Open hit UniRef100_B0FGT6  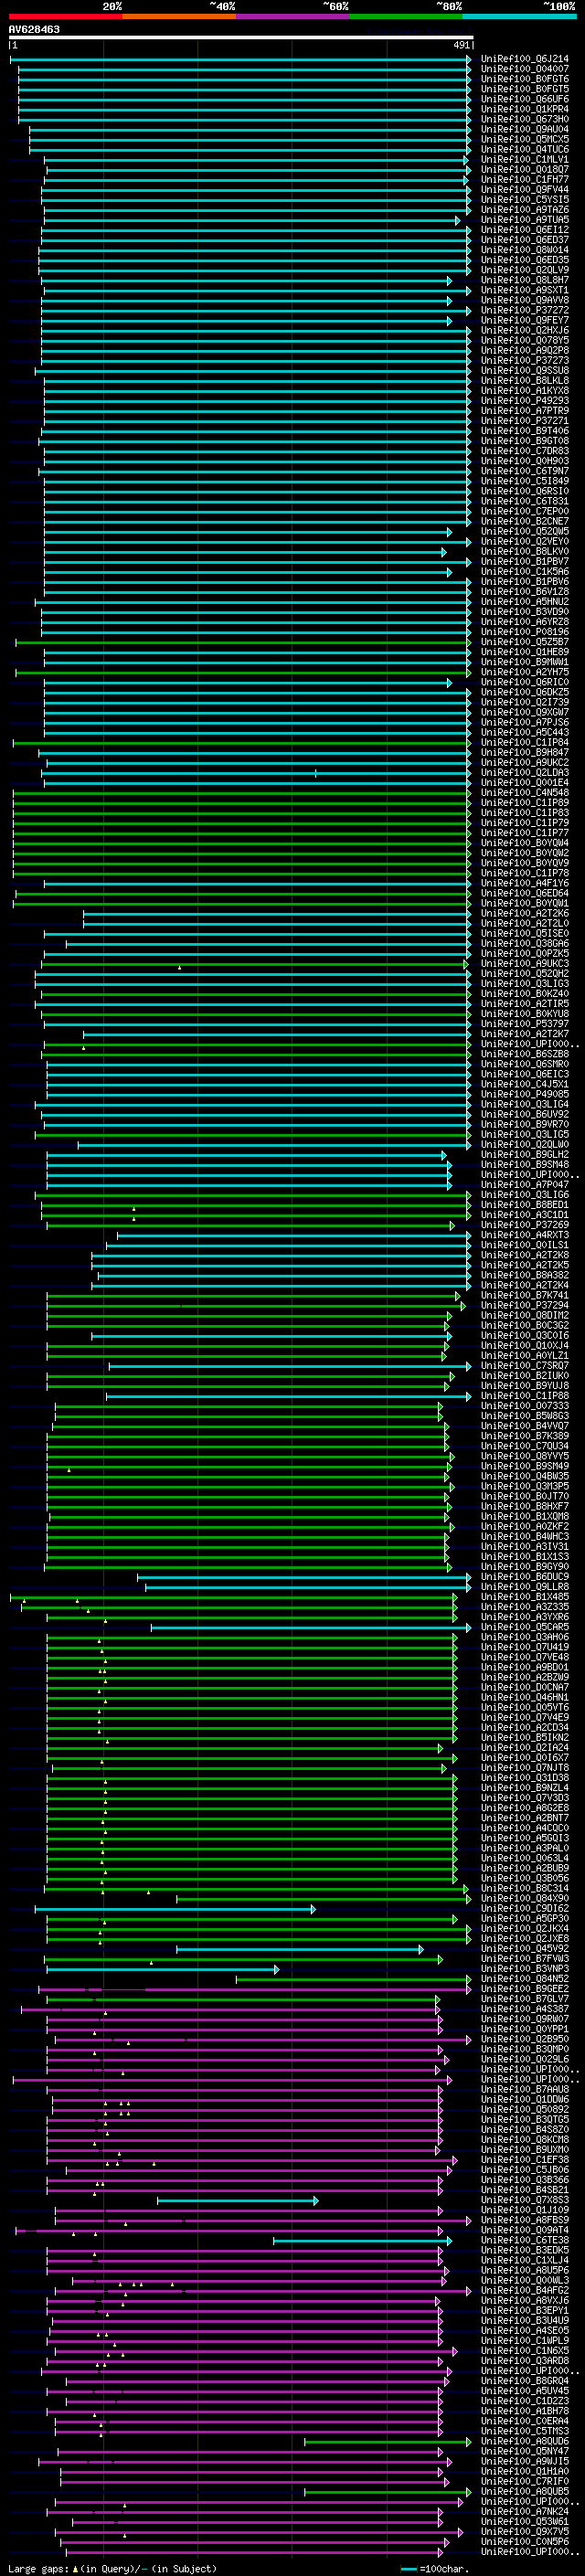click(x=525, y=79)
